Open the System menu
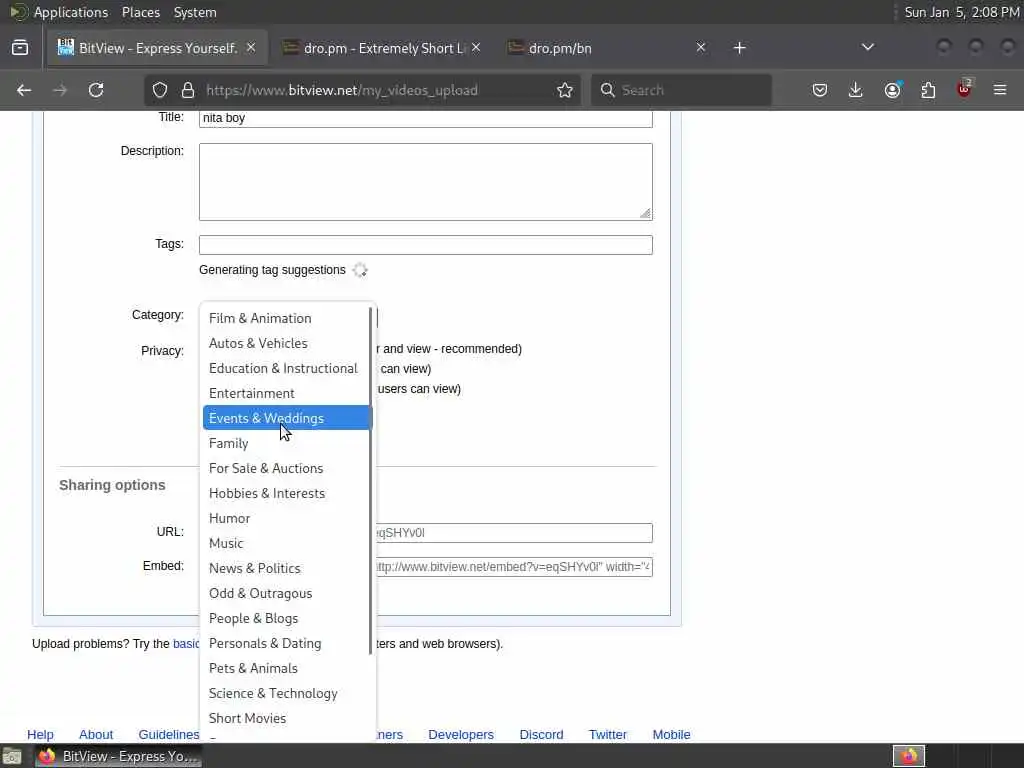The height and width of the screenshot is (768, 1024). coord(195,12)
